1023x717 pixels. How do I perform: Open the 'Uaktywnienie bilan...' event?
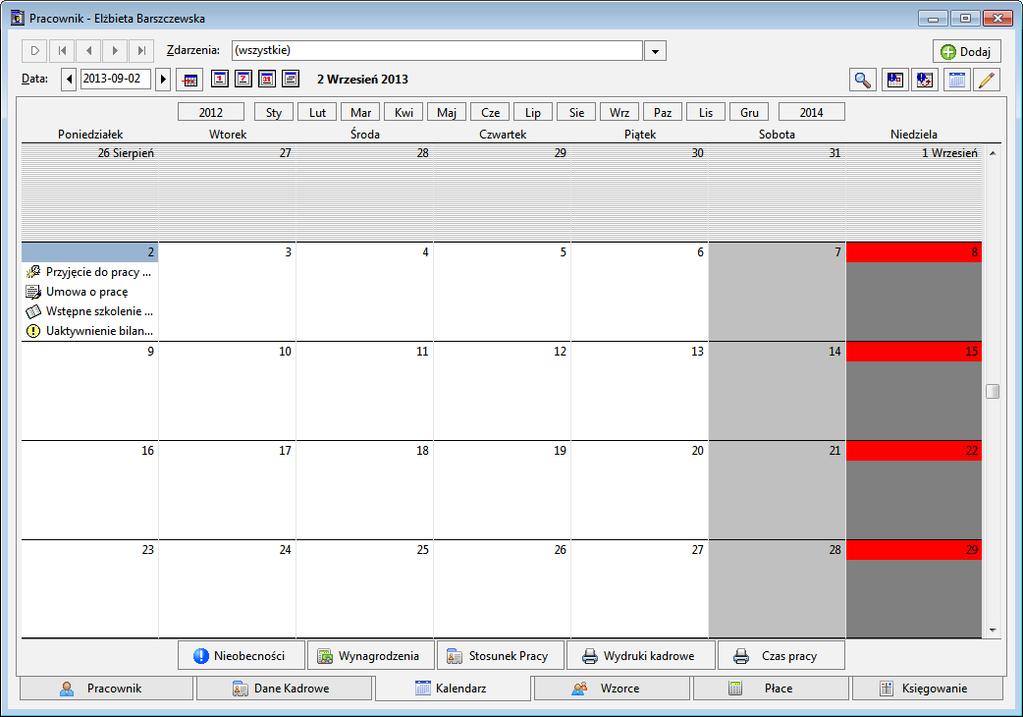[89, 331]
